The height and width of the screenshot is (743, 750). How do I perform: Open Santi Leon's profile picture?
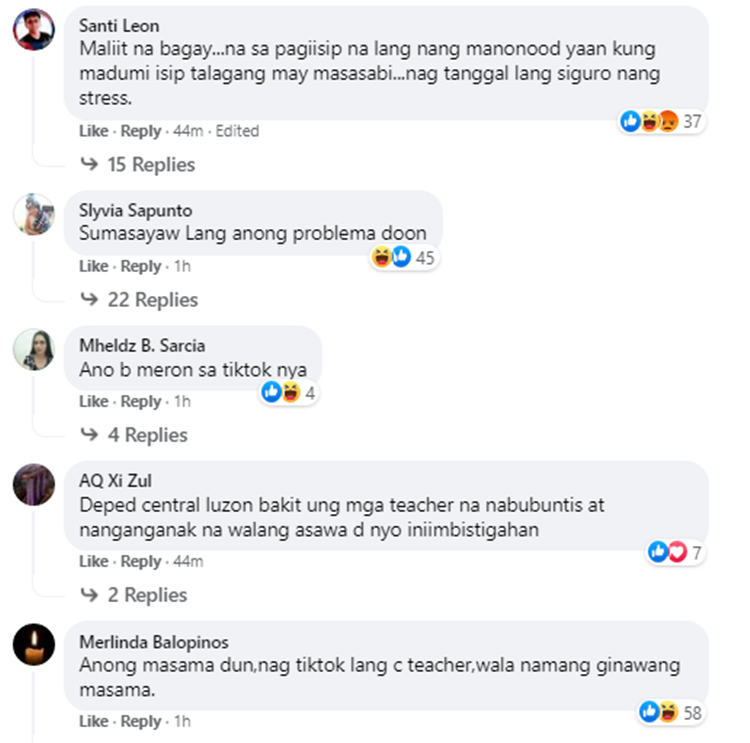point(33,29)
